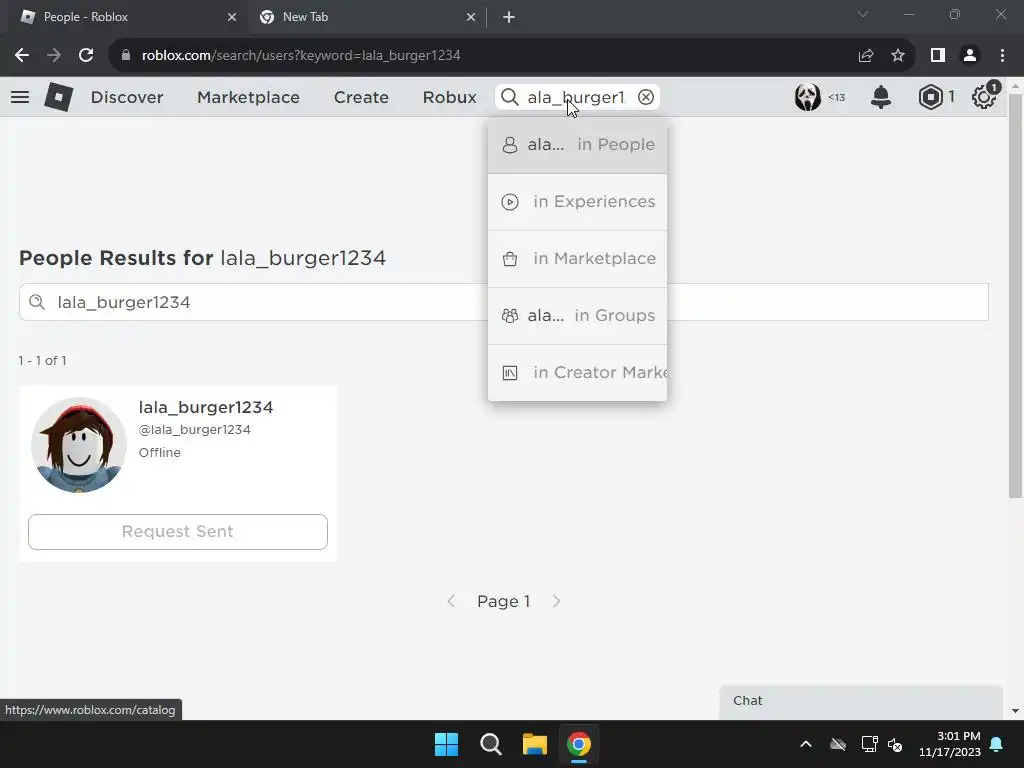Screen dimensions: 1024x768
Task: Click the cloud sync tray icon
Action: tap(838, 744)
